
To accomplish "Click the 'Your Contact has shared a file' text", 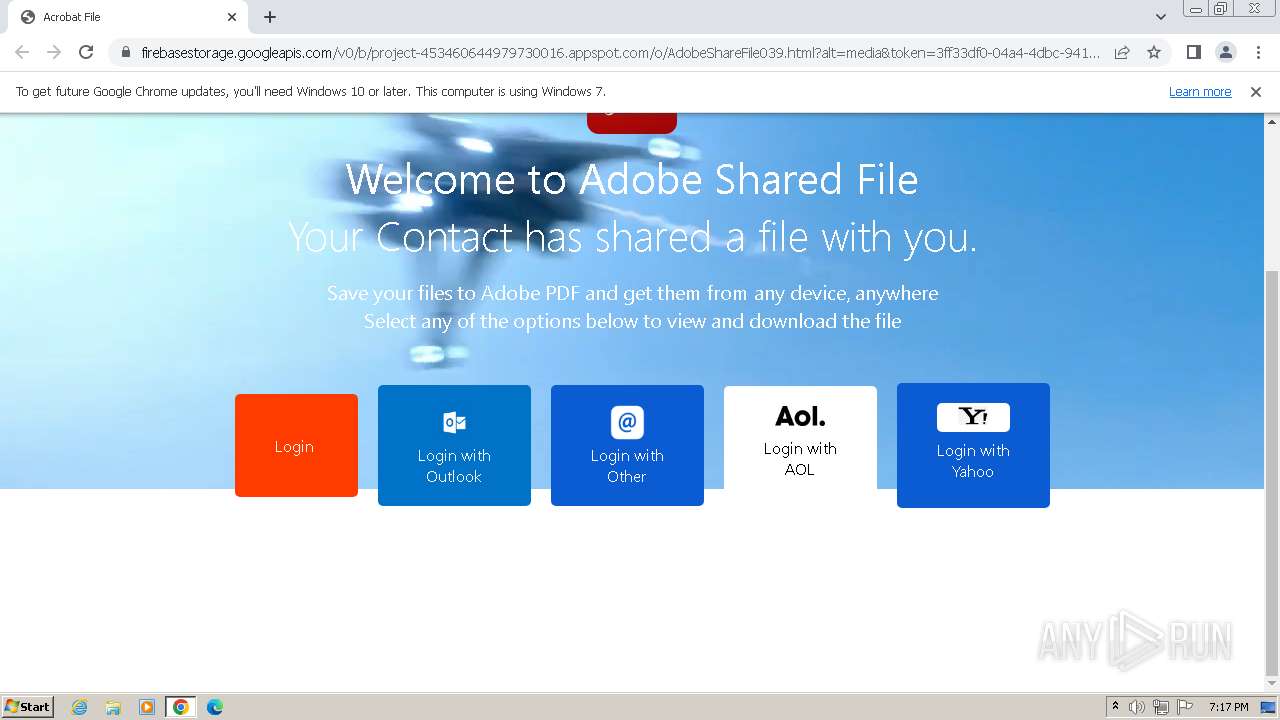I will 632,238.
